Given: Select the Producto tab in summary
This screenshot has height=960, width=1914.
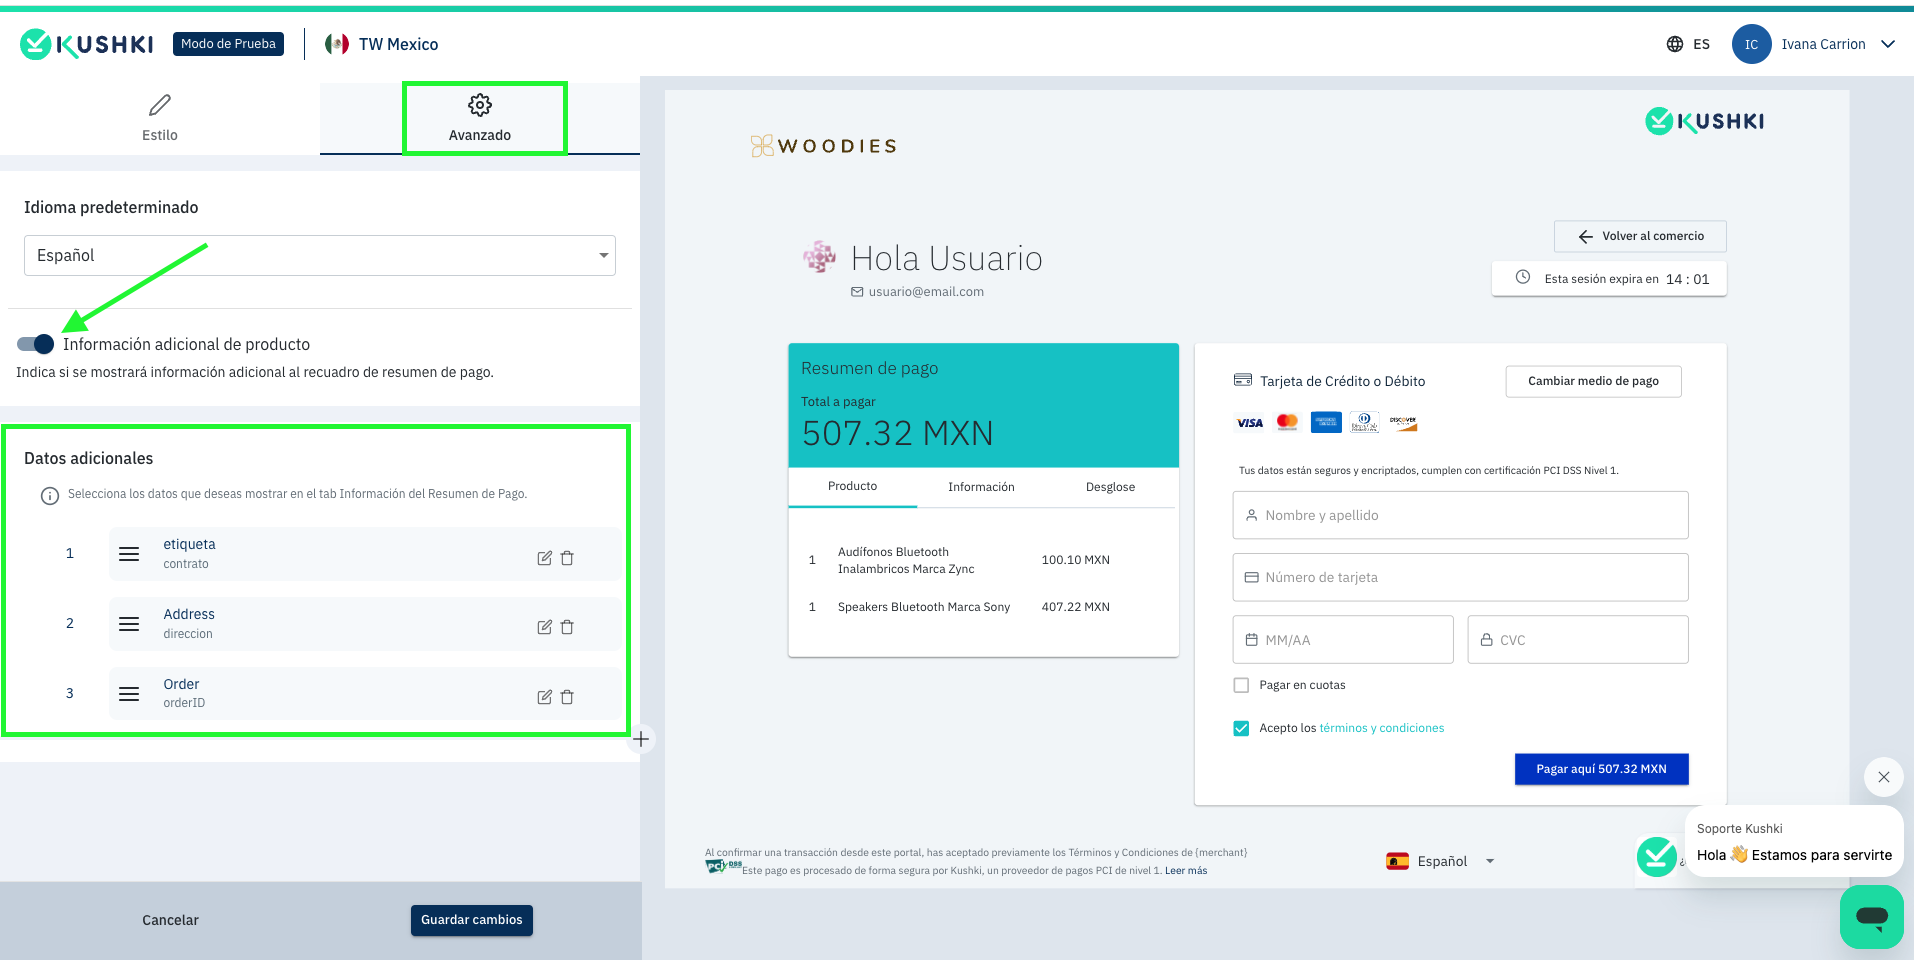Looking at the screenshot, I should 853,487.
